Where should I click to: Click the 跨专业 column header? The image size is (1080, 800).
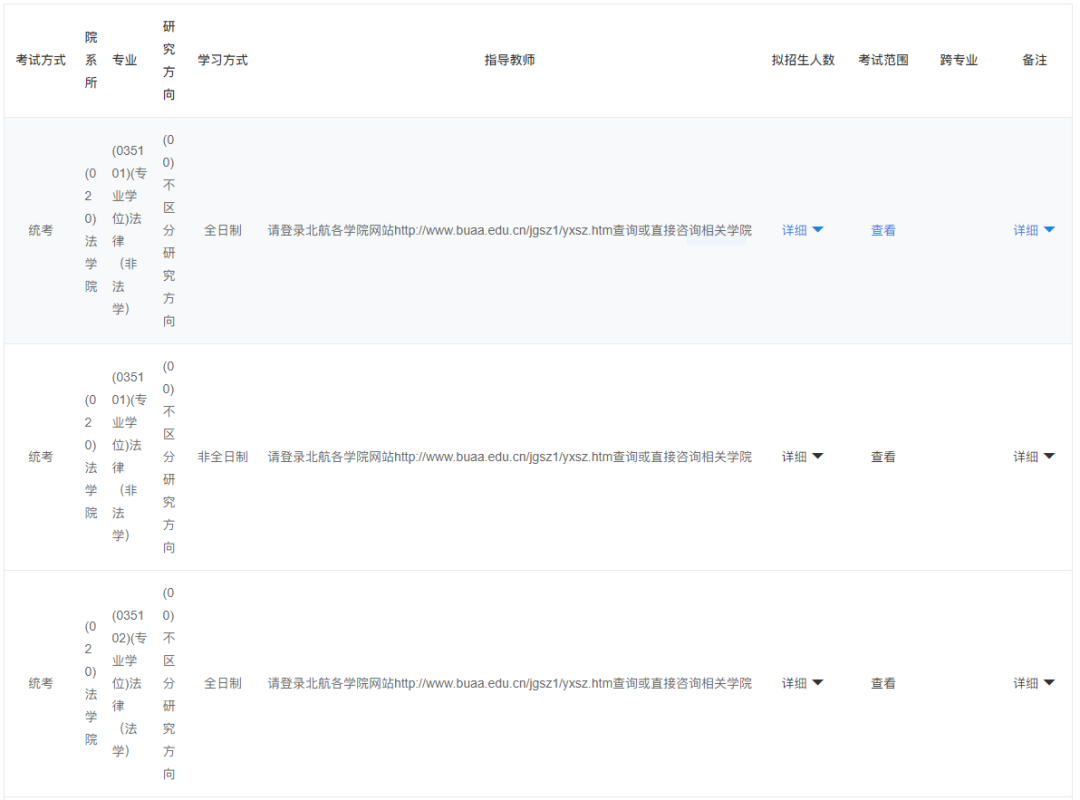click(959, 60)
